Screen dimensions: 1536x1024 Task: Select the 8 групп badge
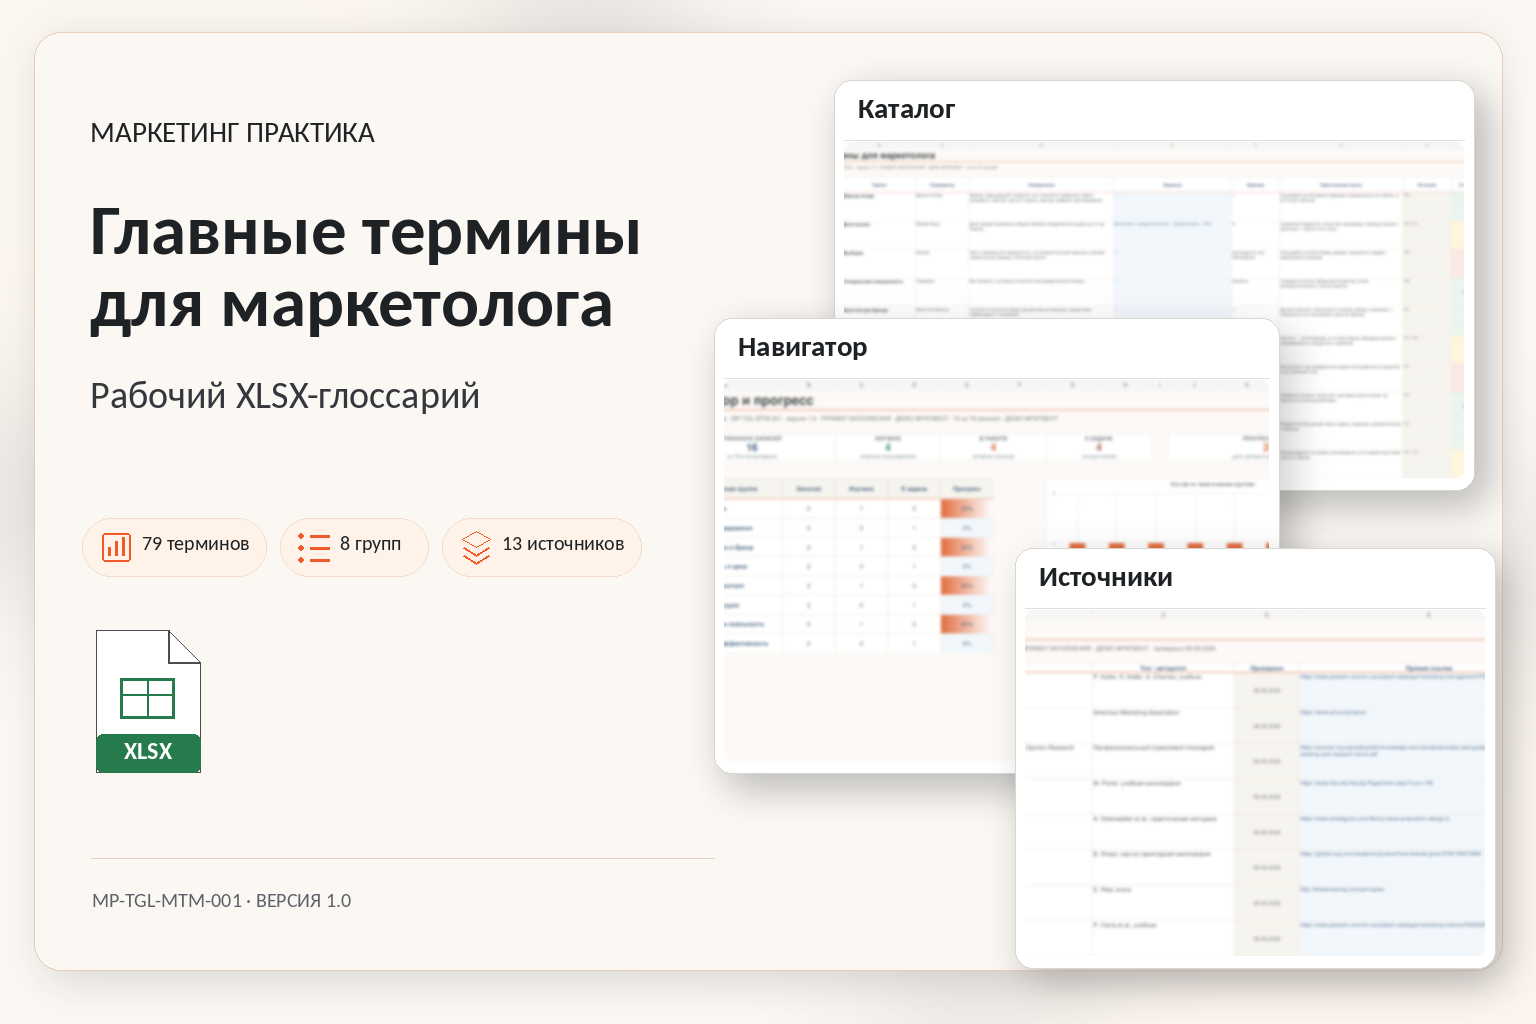coord(354,547)
